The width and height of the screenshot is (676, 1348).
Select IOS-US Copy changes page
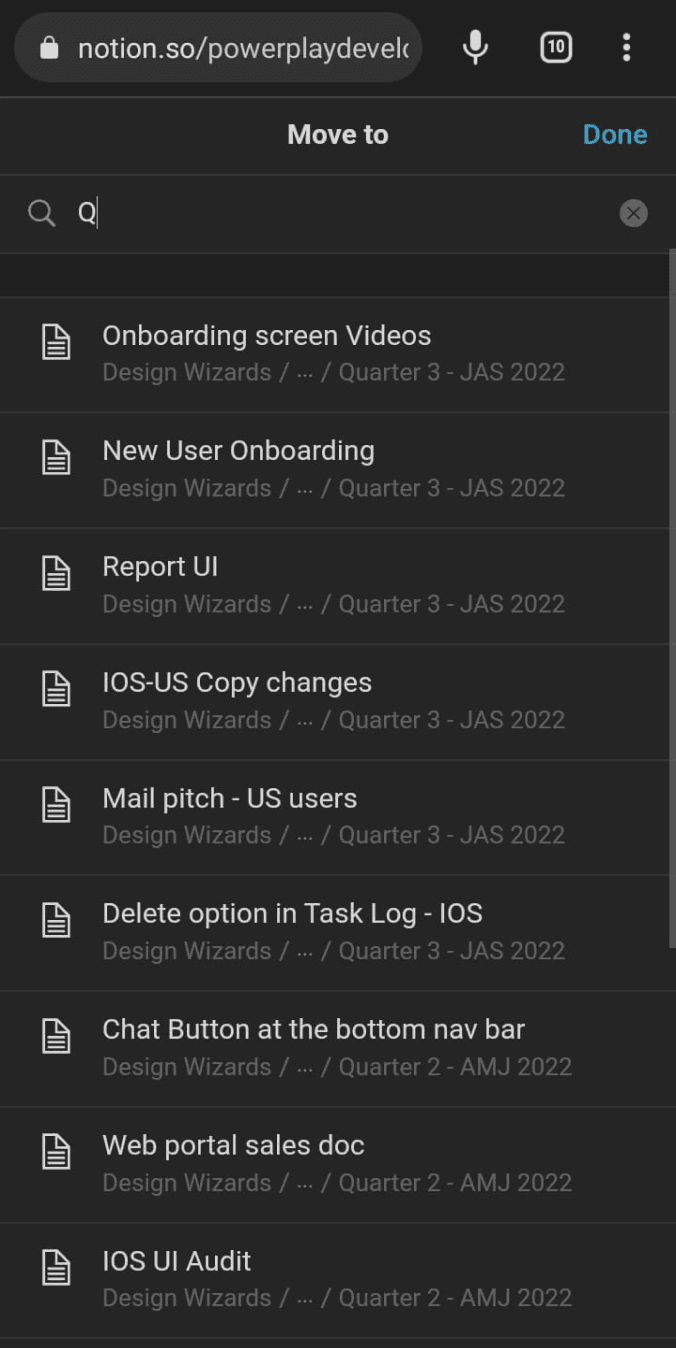pyautogui.click(x=338, y=701)
